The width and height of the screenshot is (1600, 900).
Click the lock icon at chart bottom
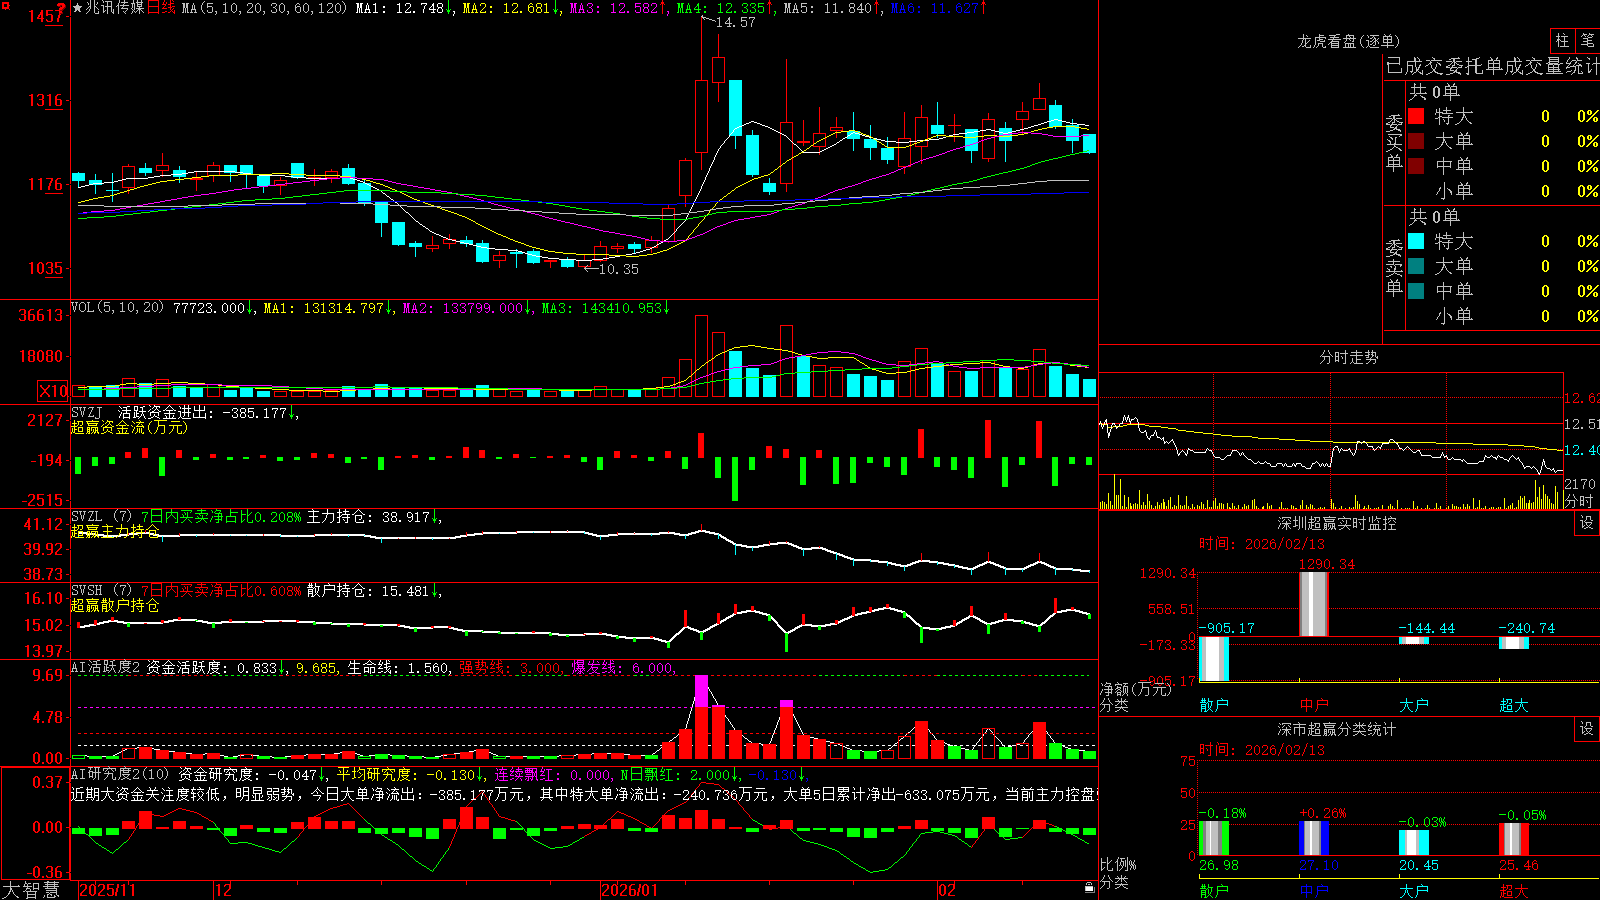point(1089,887)
